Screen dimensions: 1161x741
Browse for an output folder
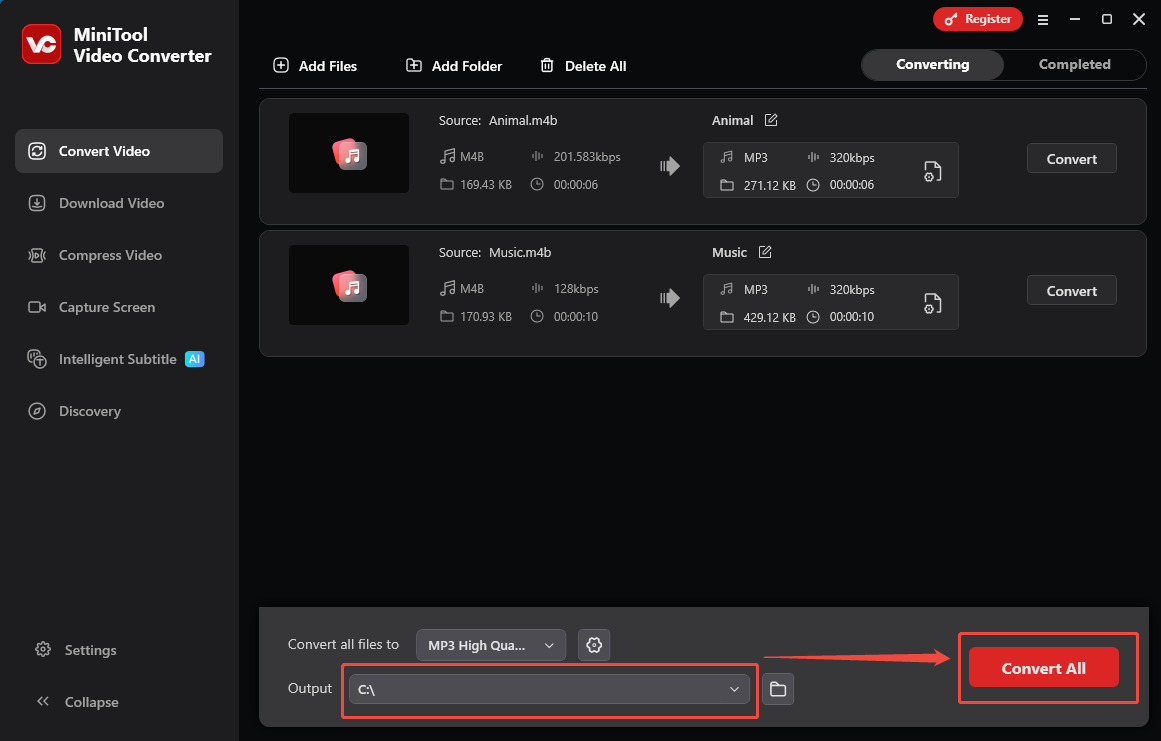777,689
